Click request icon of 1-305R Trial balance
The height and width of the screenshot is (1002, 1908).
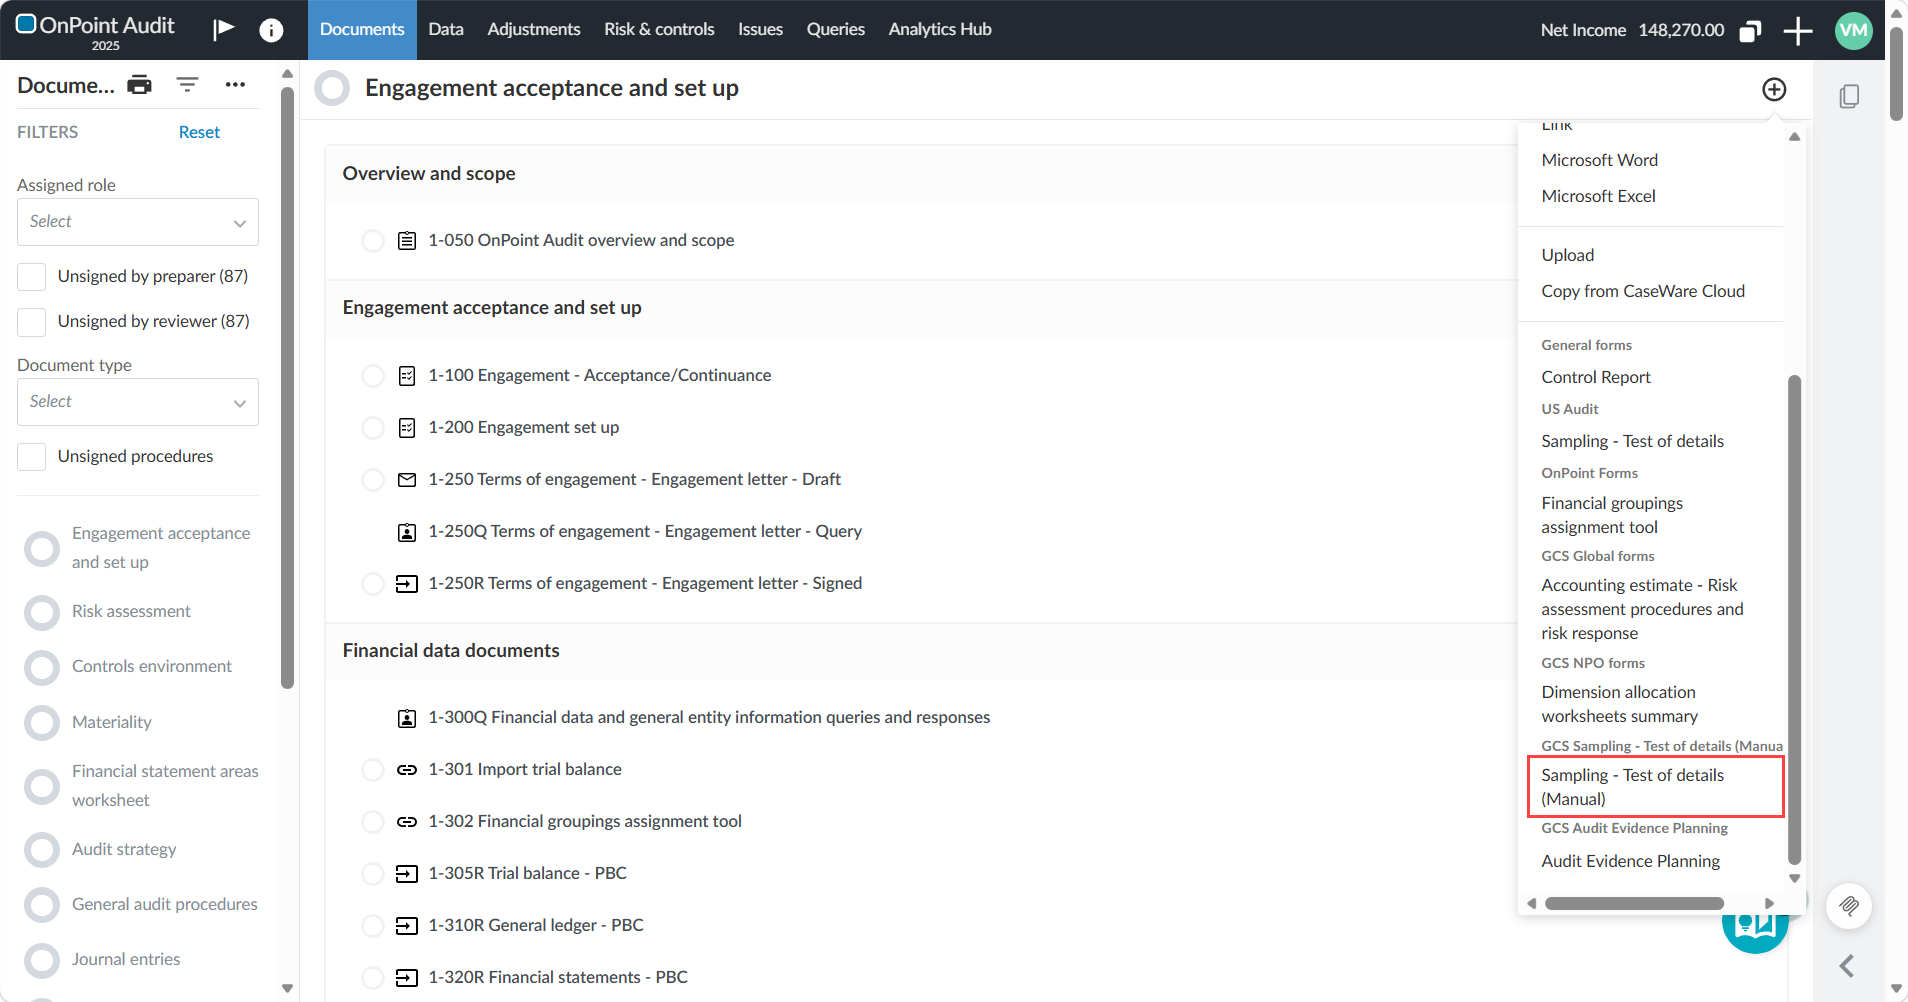tap(407, 874)
